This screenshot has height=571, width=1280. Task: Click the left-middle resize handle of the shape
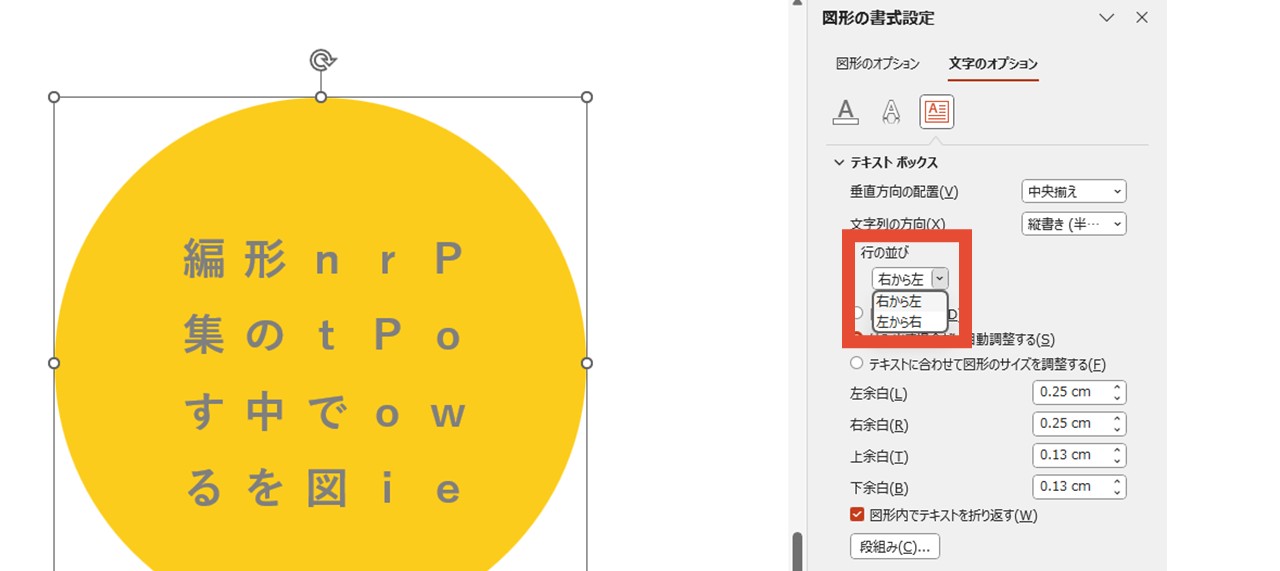point(54,363)
